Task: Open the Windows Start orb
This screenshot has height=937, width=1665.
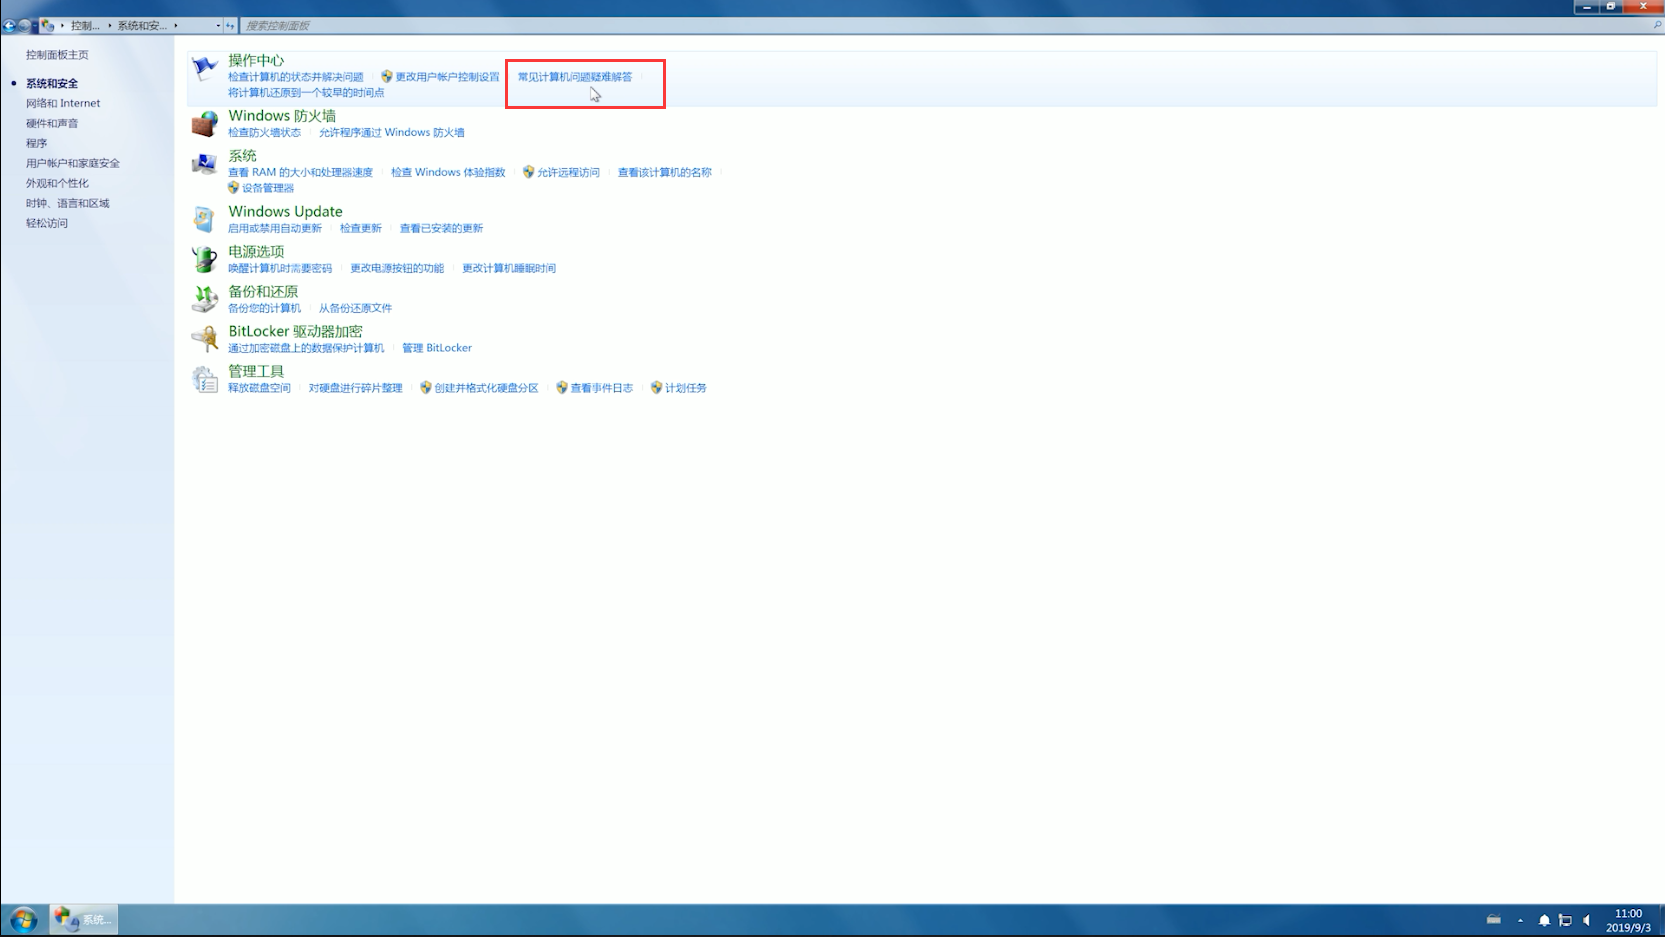Action: click(23, 919)
